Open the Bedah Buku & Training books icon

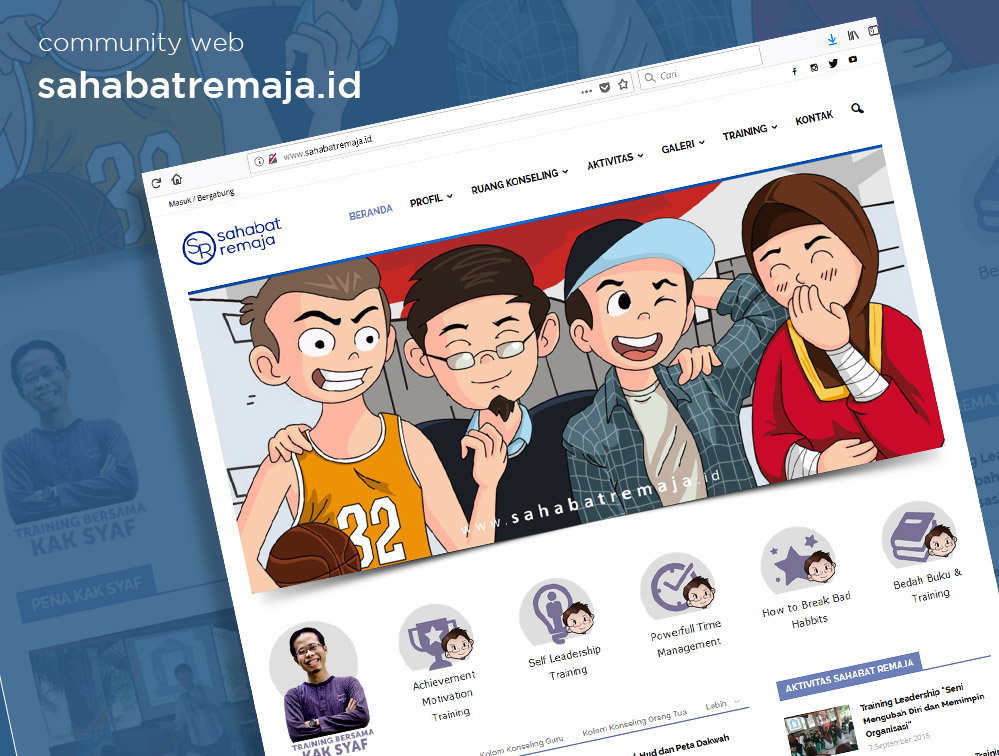919,536
